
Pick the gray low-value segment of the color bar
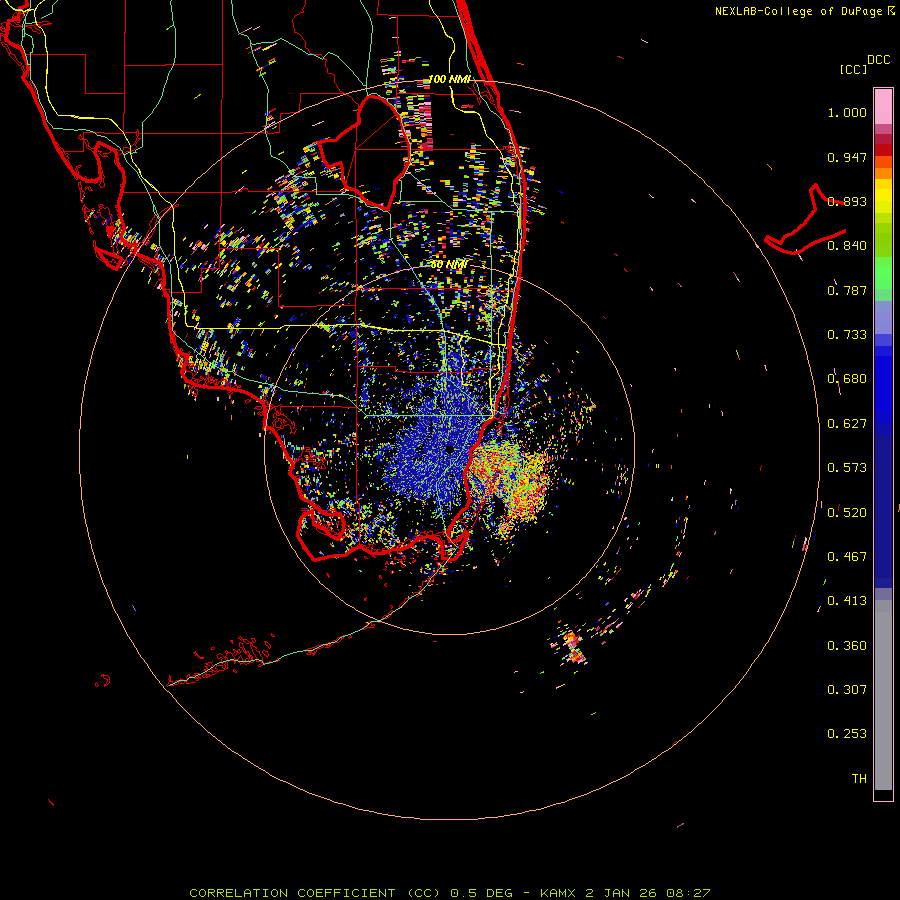pos(883,695)
